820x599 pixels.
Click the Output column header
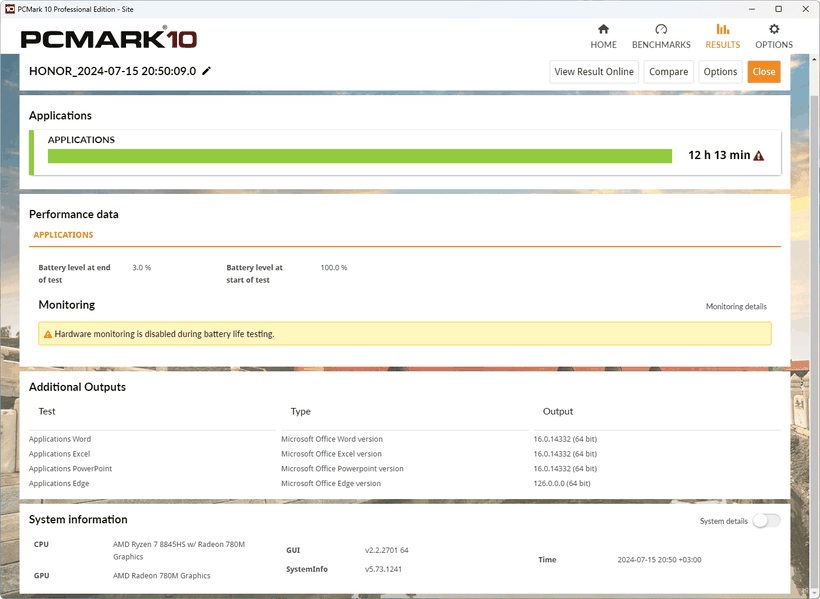pos(557,412)
